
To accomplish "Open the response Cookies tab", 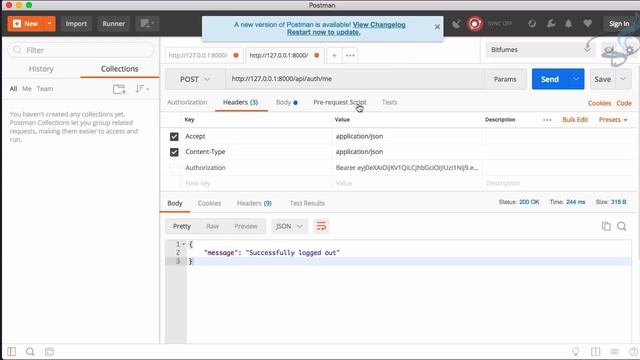I will coord(209,203).
